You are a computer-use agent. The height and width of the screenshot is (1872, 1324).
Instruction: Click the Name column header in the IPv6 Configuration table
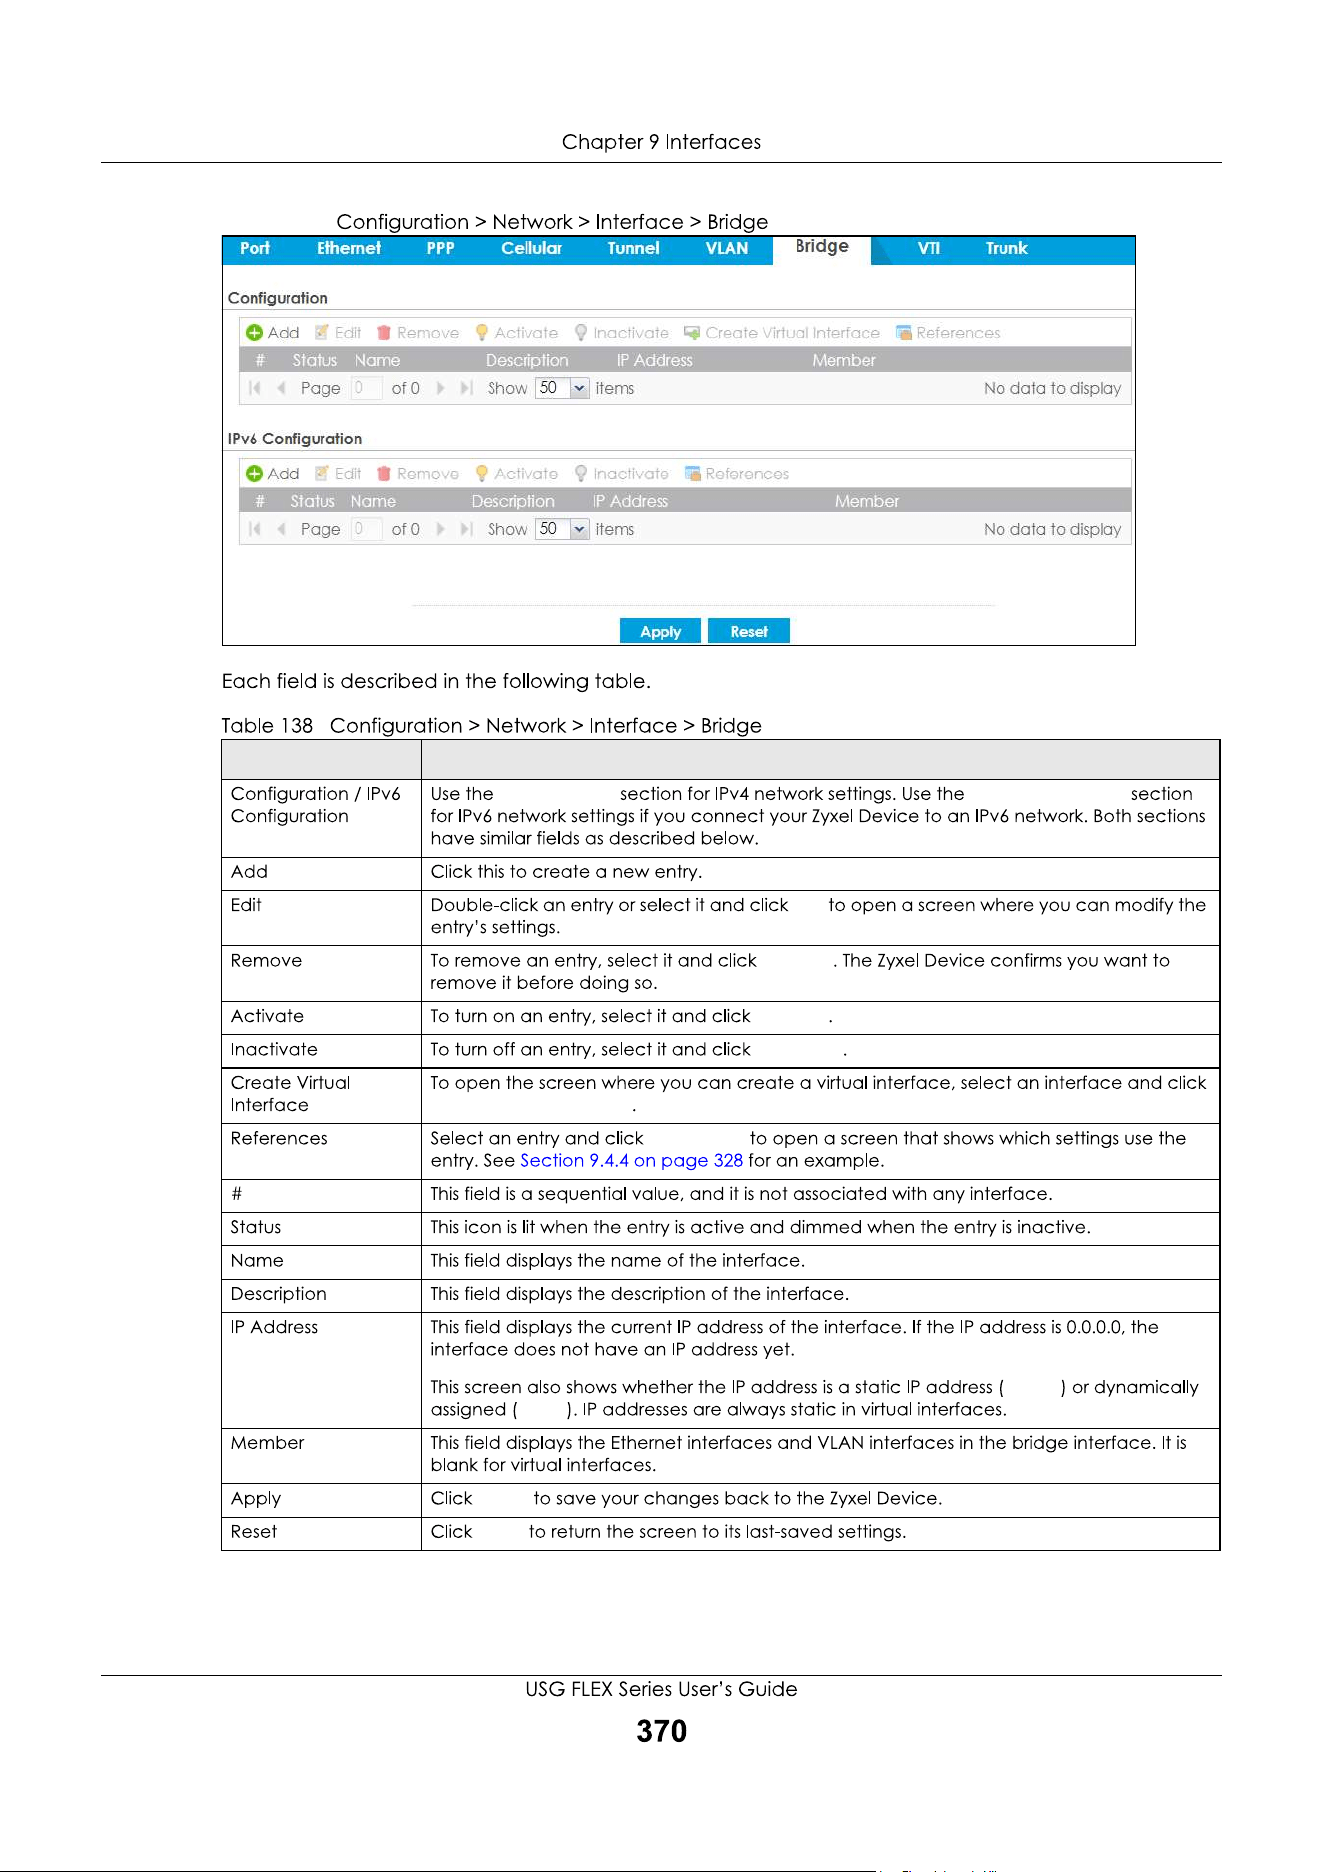(x=373, y=502)
